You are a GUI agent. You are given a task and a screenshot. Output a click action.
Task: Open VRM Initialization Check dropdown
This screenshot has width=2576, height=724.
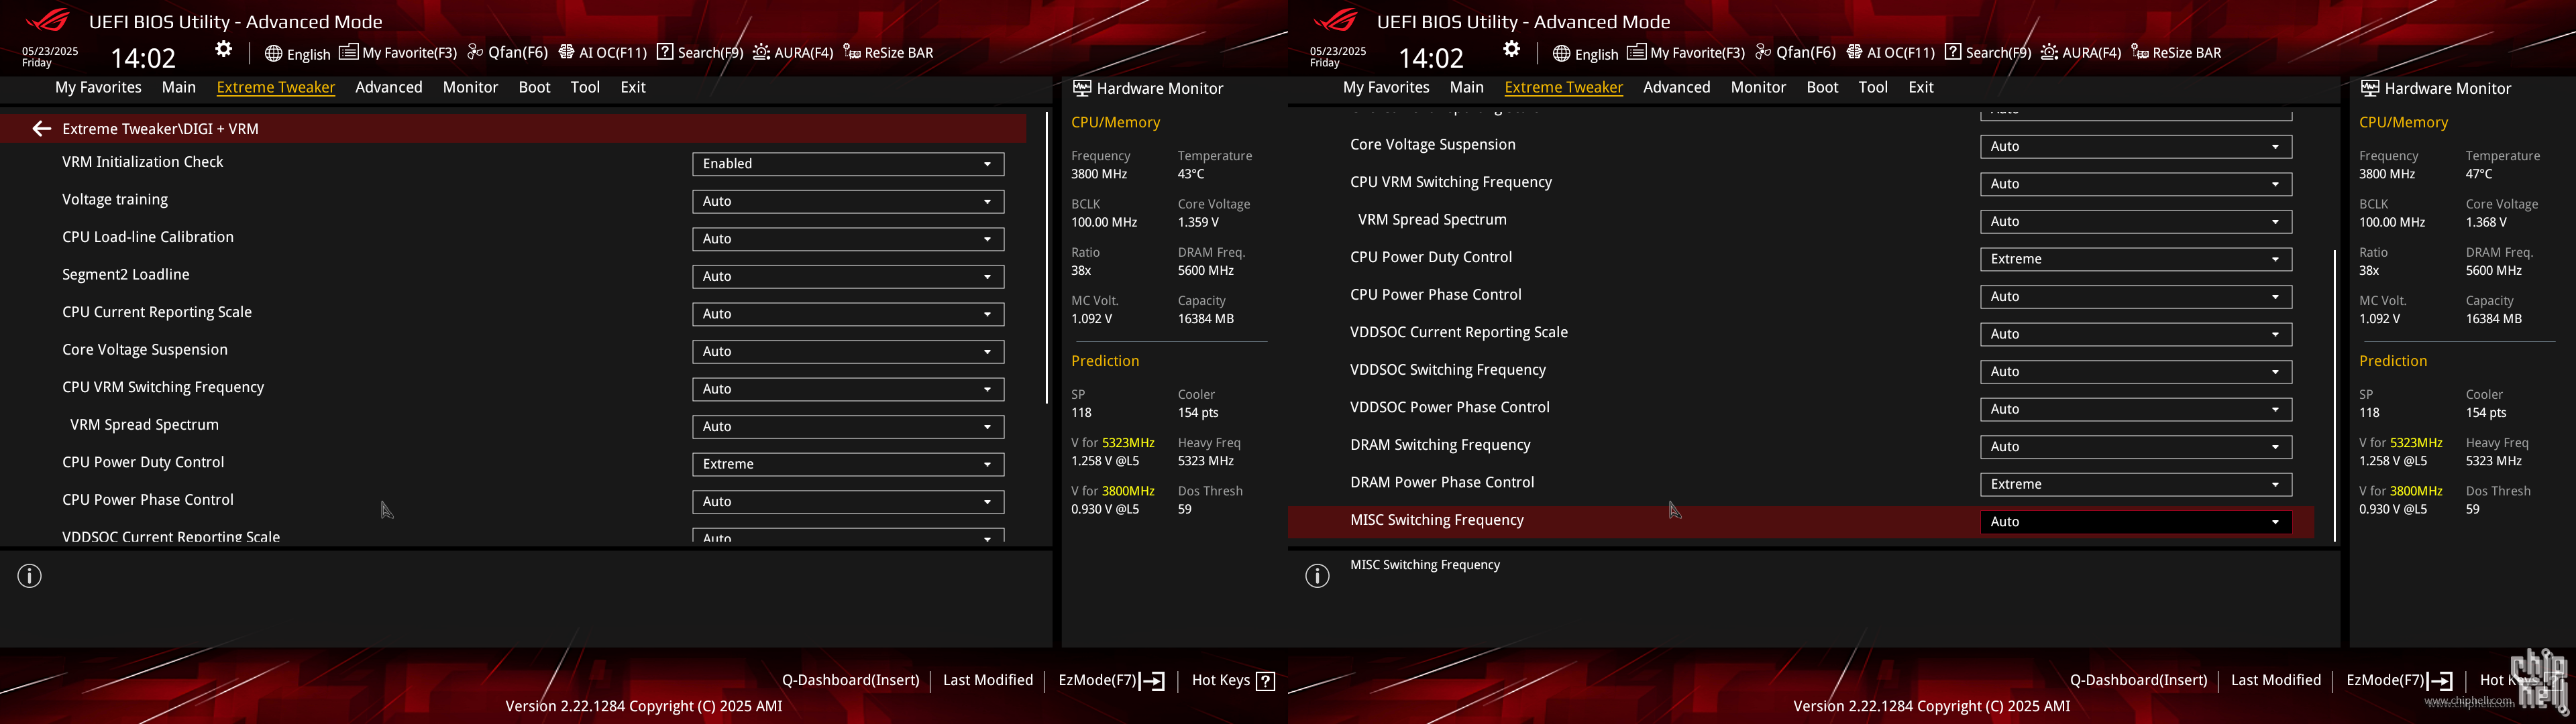click(x=848, y=164)
